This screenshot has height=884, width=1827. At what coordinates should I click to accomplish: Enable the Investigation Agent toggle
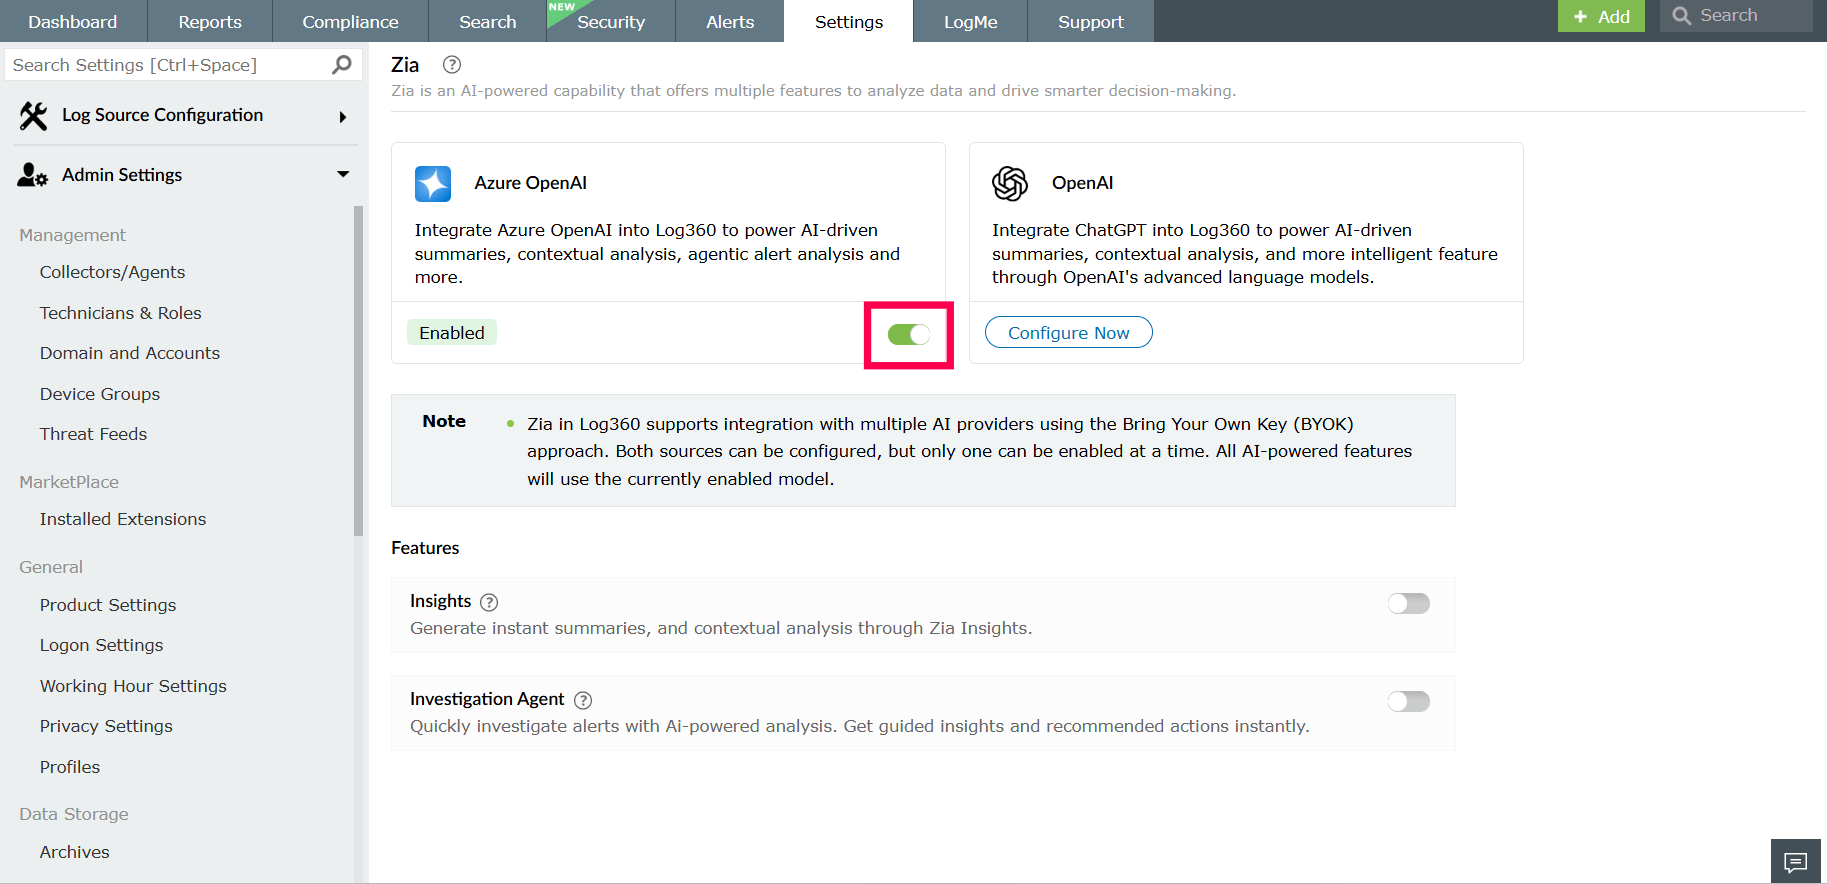[1408, 701]
